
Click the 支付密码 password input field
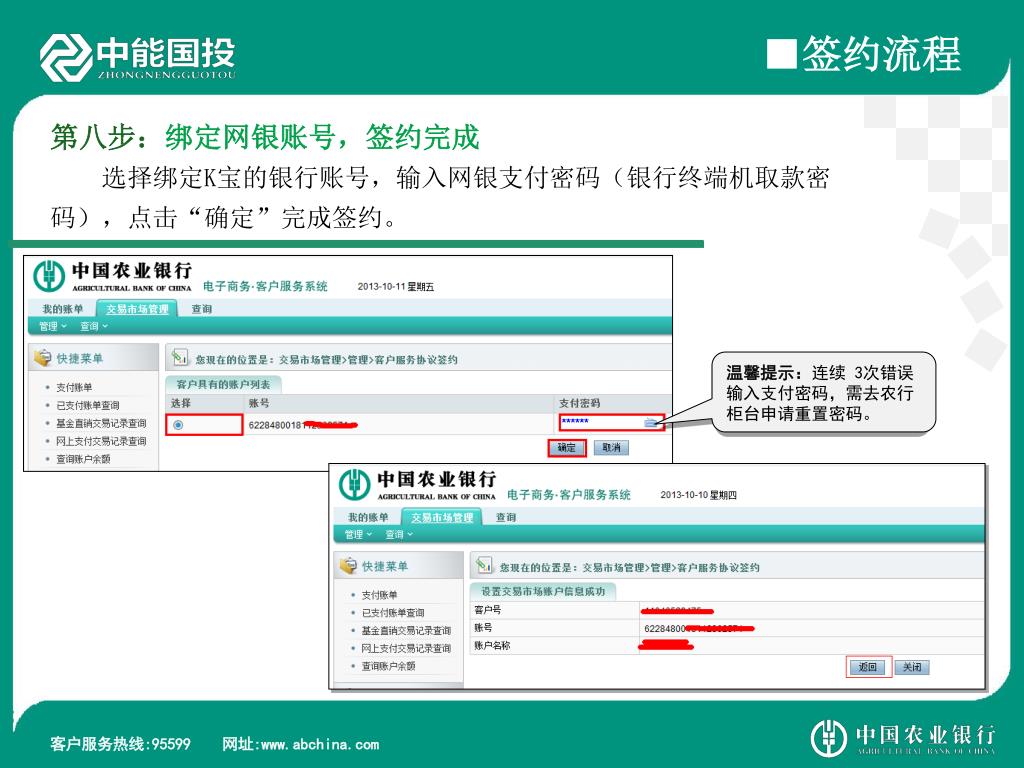point(611,423)
